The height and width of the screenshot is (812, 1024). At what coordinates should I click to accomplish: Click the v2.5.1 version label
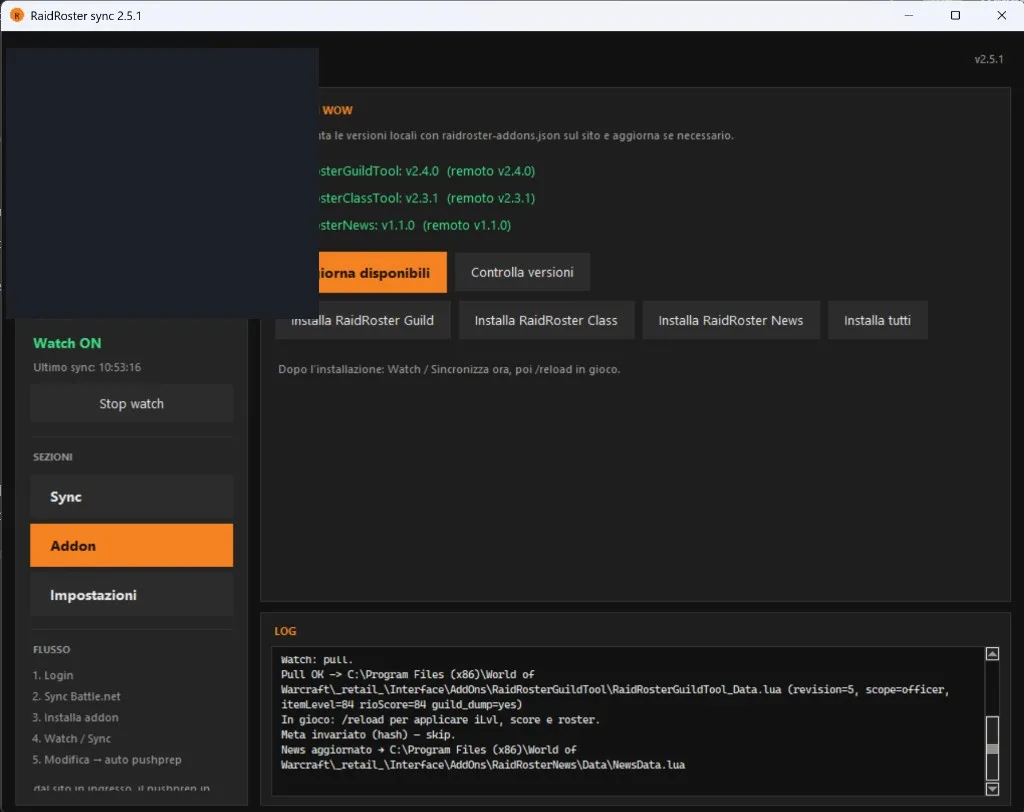(989, 59)
